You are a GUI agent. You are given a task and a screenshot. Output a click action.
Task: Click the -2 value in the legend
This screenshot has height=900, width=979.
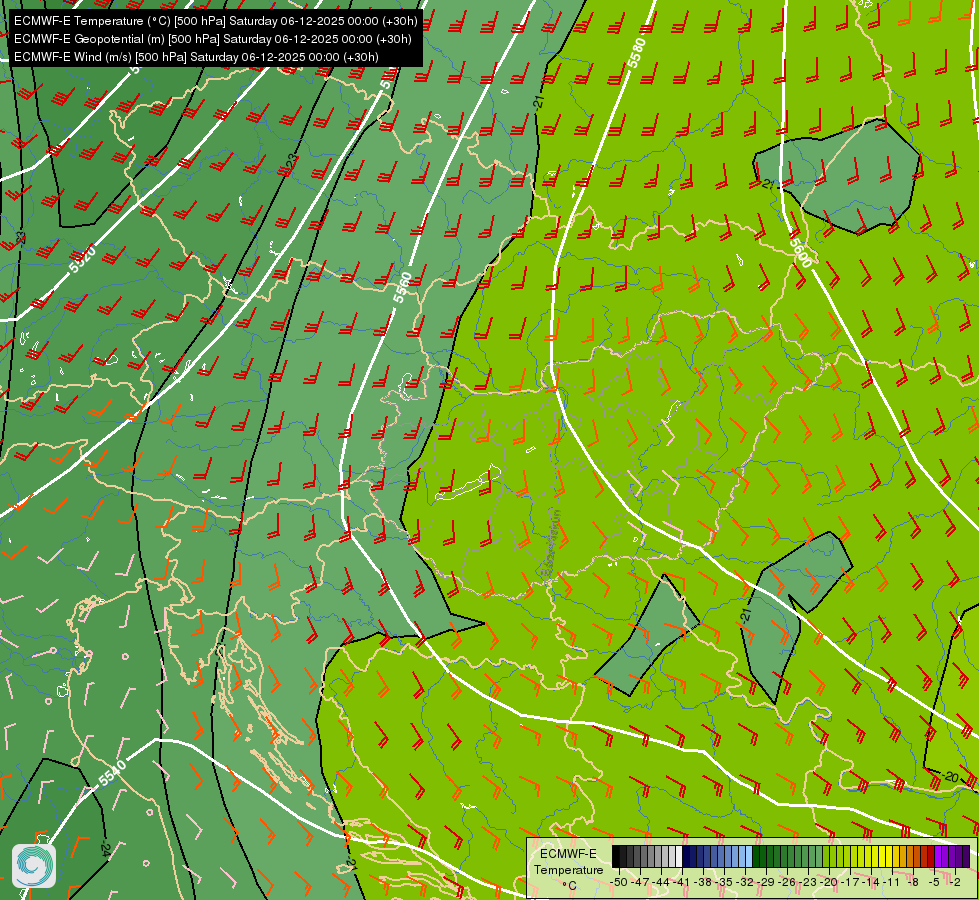[x=953, y=882]
